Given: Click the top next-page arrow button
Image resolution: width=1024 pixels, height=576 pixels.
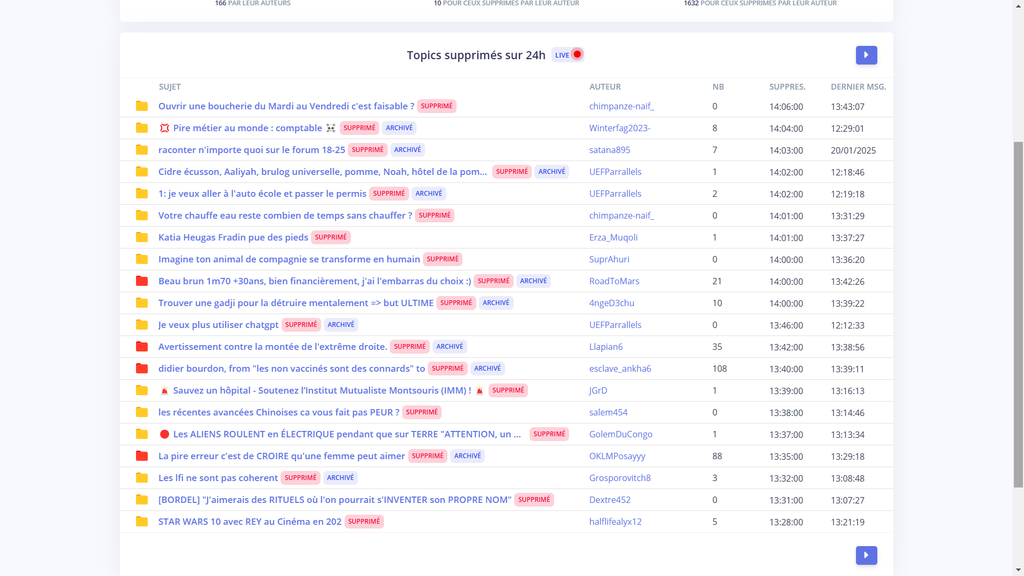Looking at the screenshot, I should point(866,55).
